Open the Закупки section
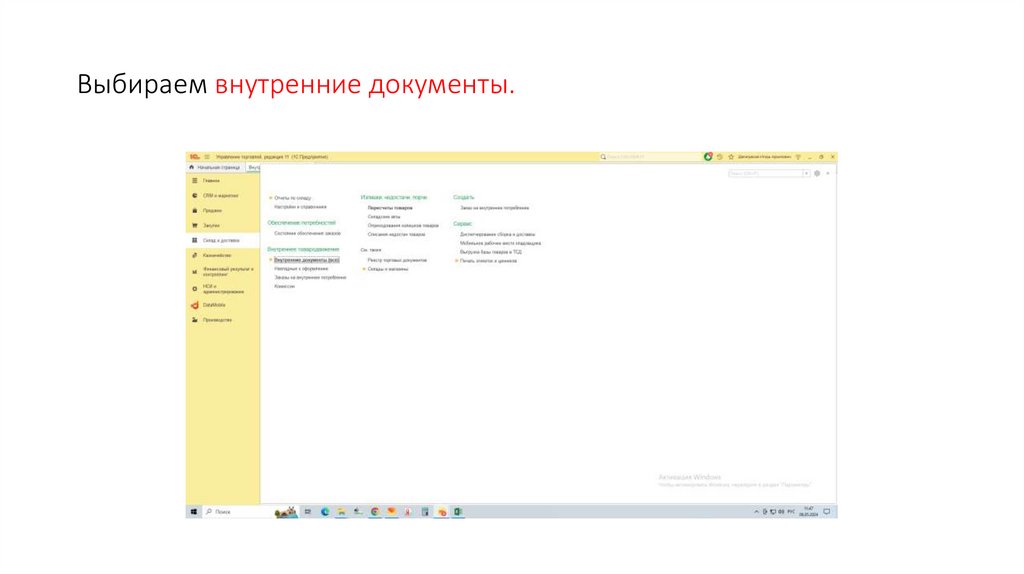Screen dimensions: 1024x574 click(x=211, y=225)
